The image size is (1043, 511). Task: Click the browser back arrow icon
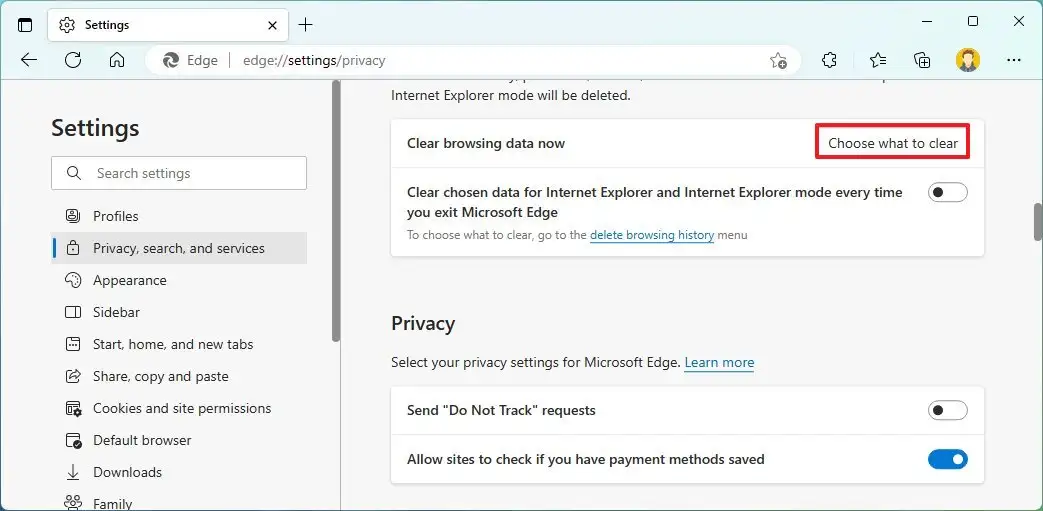coord(29,60)
